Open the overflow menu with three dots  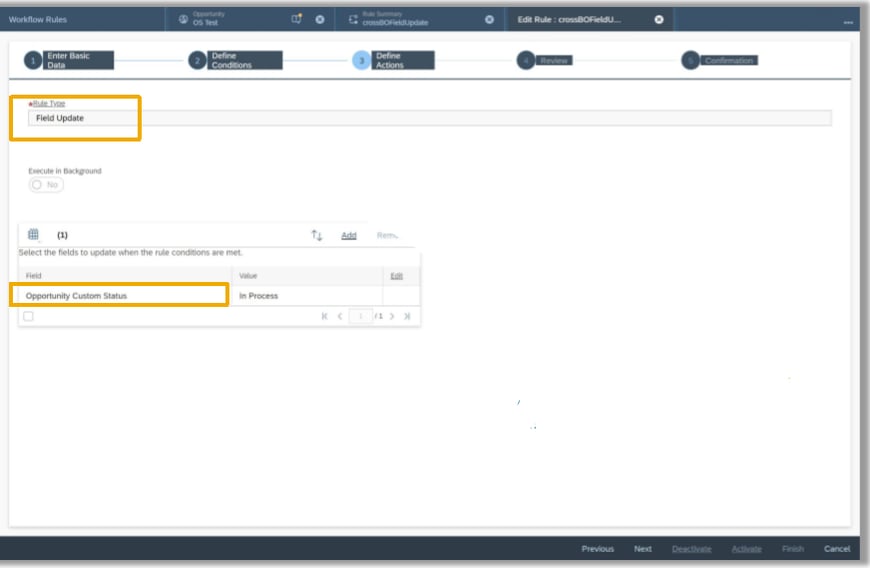848,22
